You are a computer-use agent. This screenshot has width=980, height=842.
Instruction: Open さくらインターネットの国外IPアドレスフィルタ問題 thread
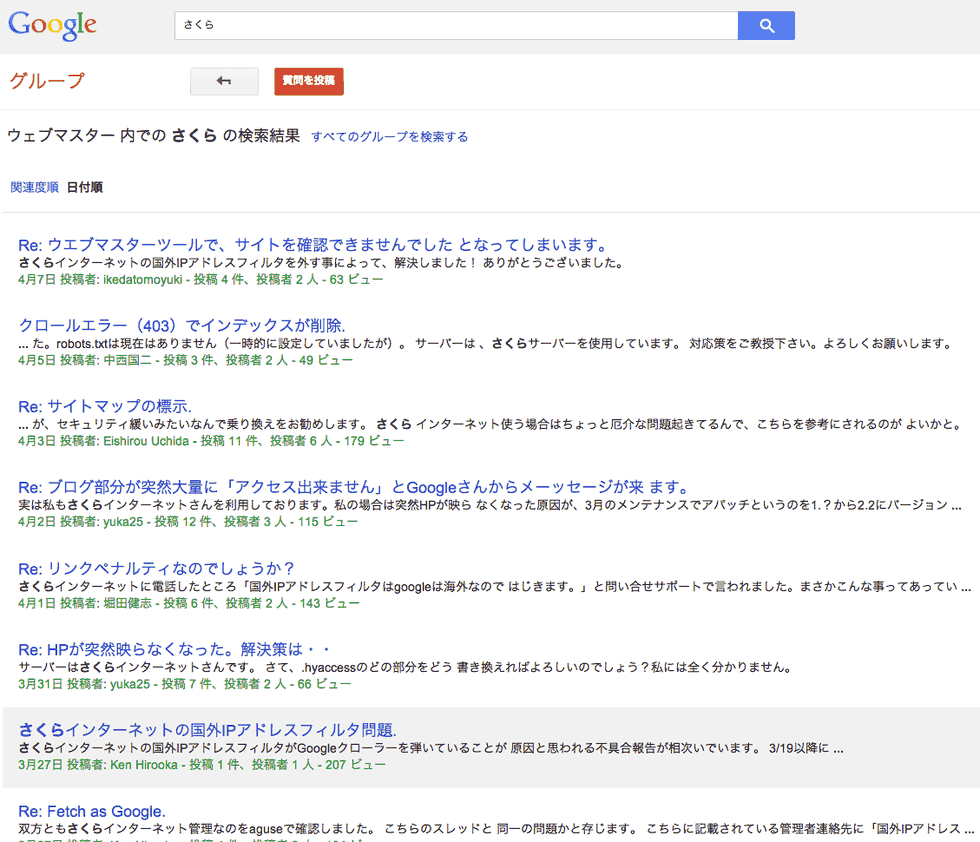click(208, 729)
